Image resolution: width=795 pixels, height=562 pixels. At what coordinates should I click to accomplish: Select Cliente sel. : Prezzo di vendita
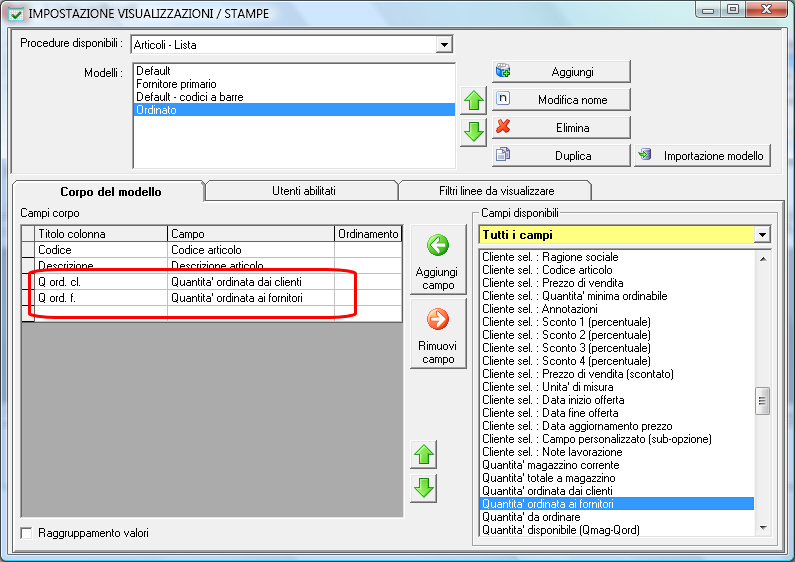click(617, 283)
